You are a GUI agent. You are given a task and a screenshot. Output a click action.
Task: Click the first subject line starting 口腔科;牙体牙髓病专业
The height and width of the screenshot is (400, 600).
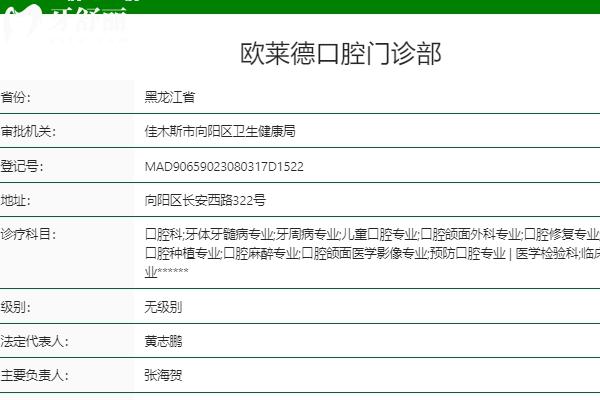point(372,234)
